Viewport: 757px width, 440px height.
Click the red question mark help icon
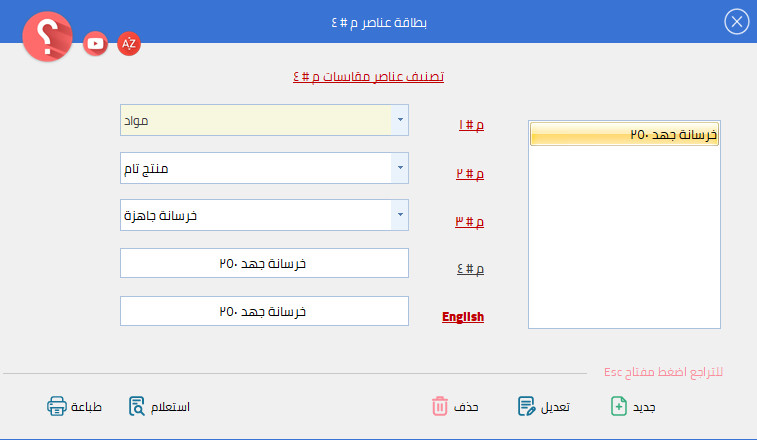coord(47,38)
